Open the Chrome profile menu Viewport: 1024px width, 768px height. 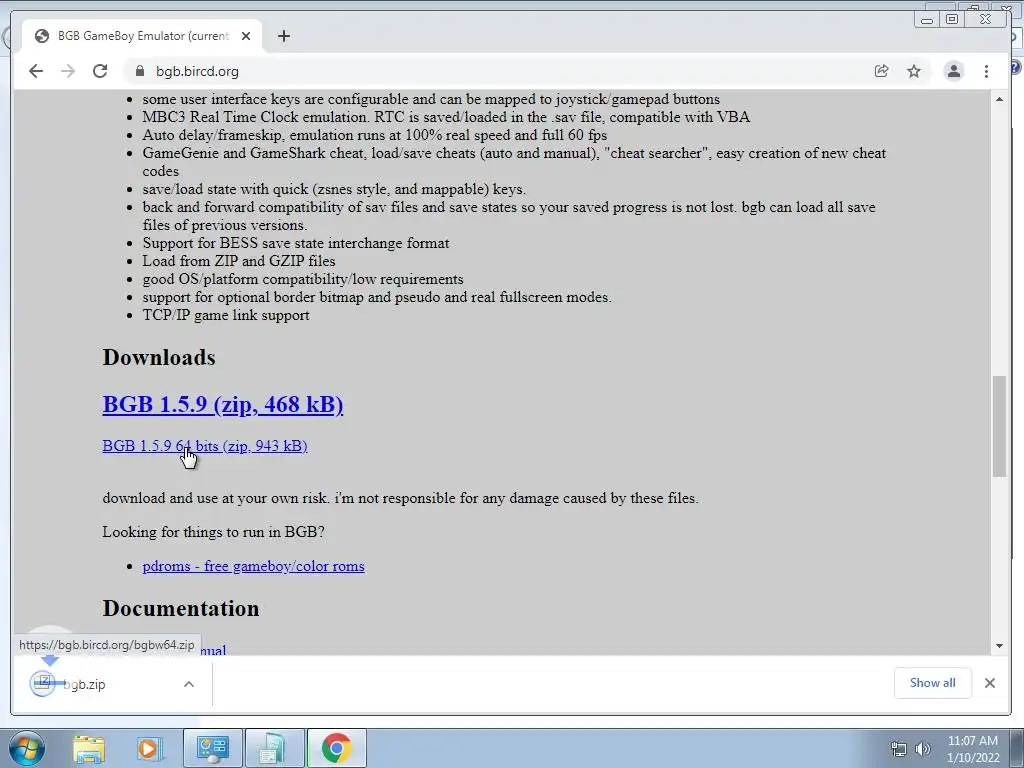point(953,71)
